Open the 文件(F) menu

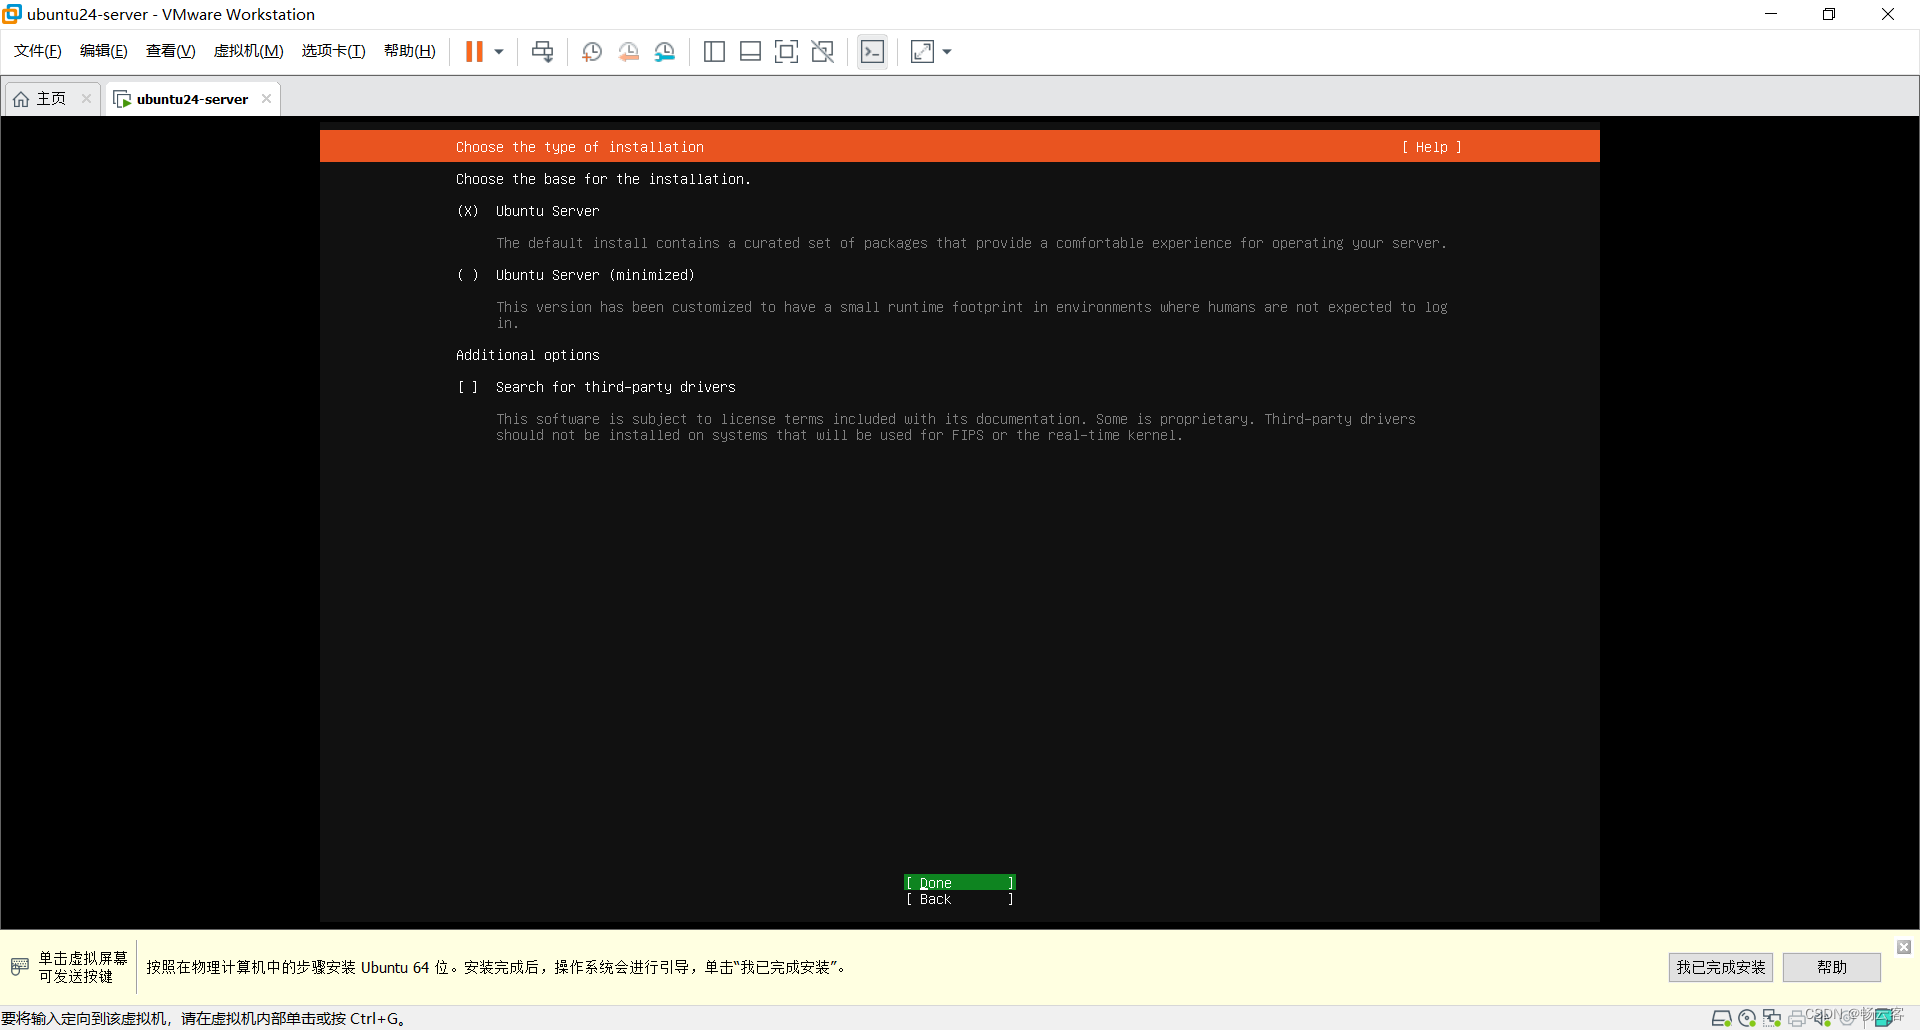[x=38, y=51]
